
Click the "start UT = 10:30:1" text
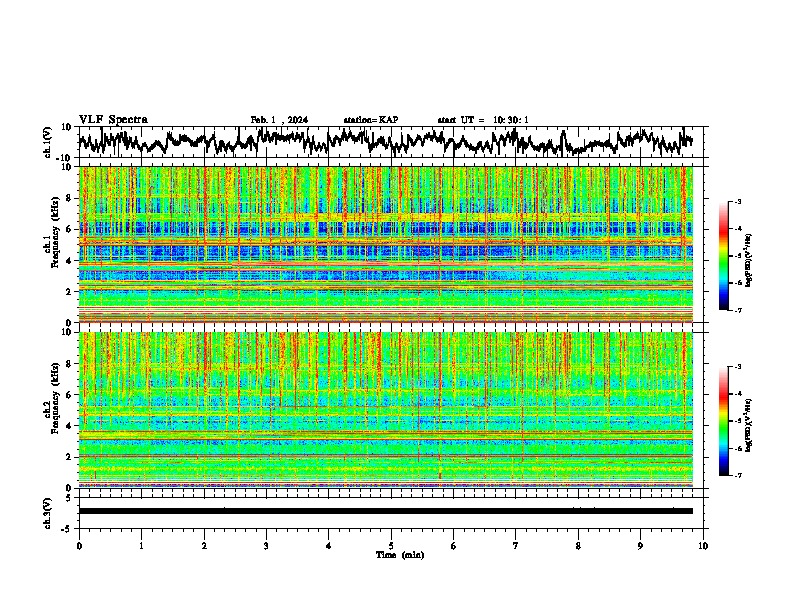[483, 120]
